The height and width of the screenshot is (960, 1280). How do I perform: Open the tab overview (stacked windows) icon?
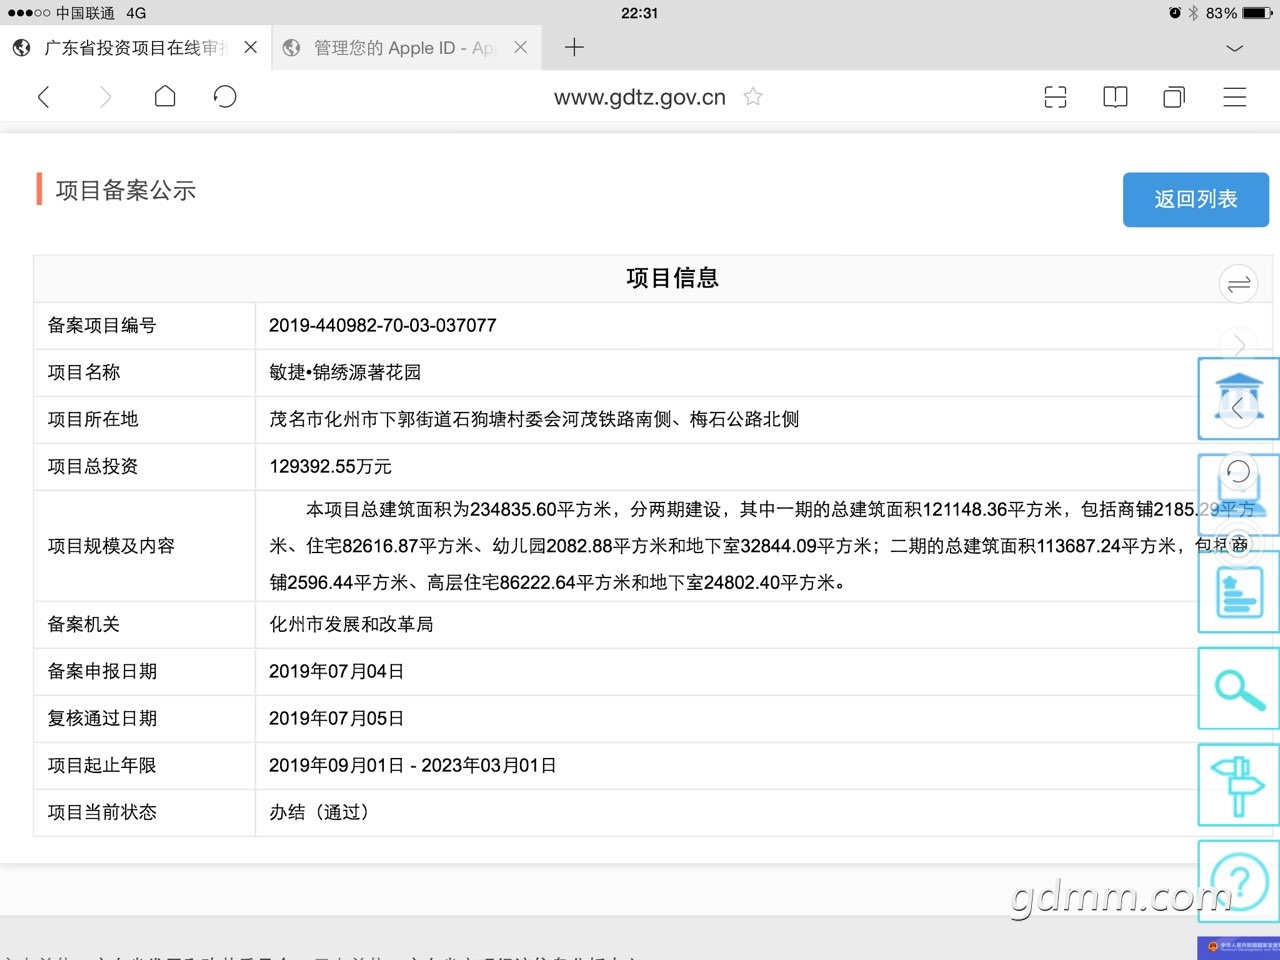click(1174, 97)
